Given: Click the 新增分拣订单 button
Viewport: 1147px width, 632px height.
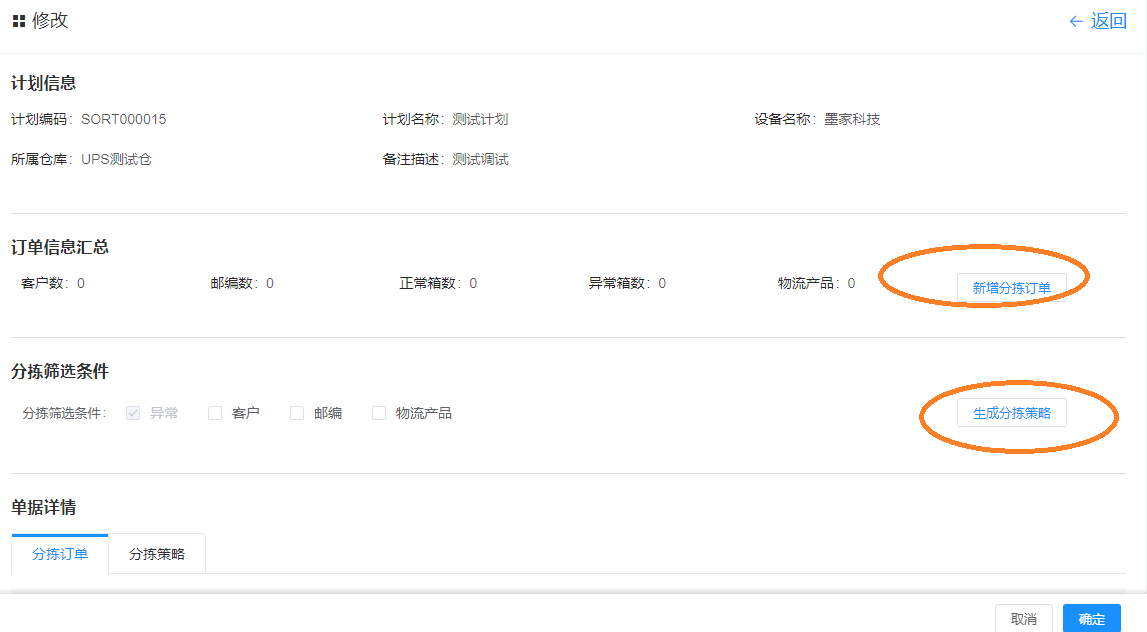Looking at the screenshot, I should [x=1011, y=288].
